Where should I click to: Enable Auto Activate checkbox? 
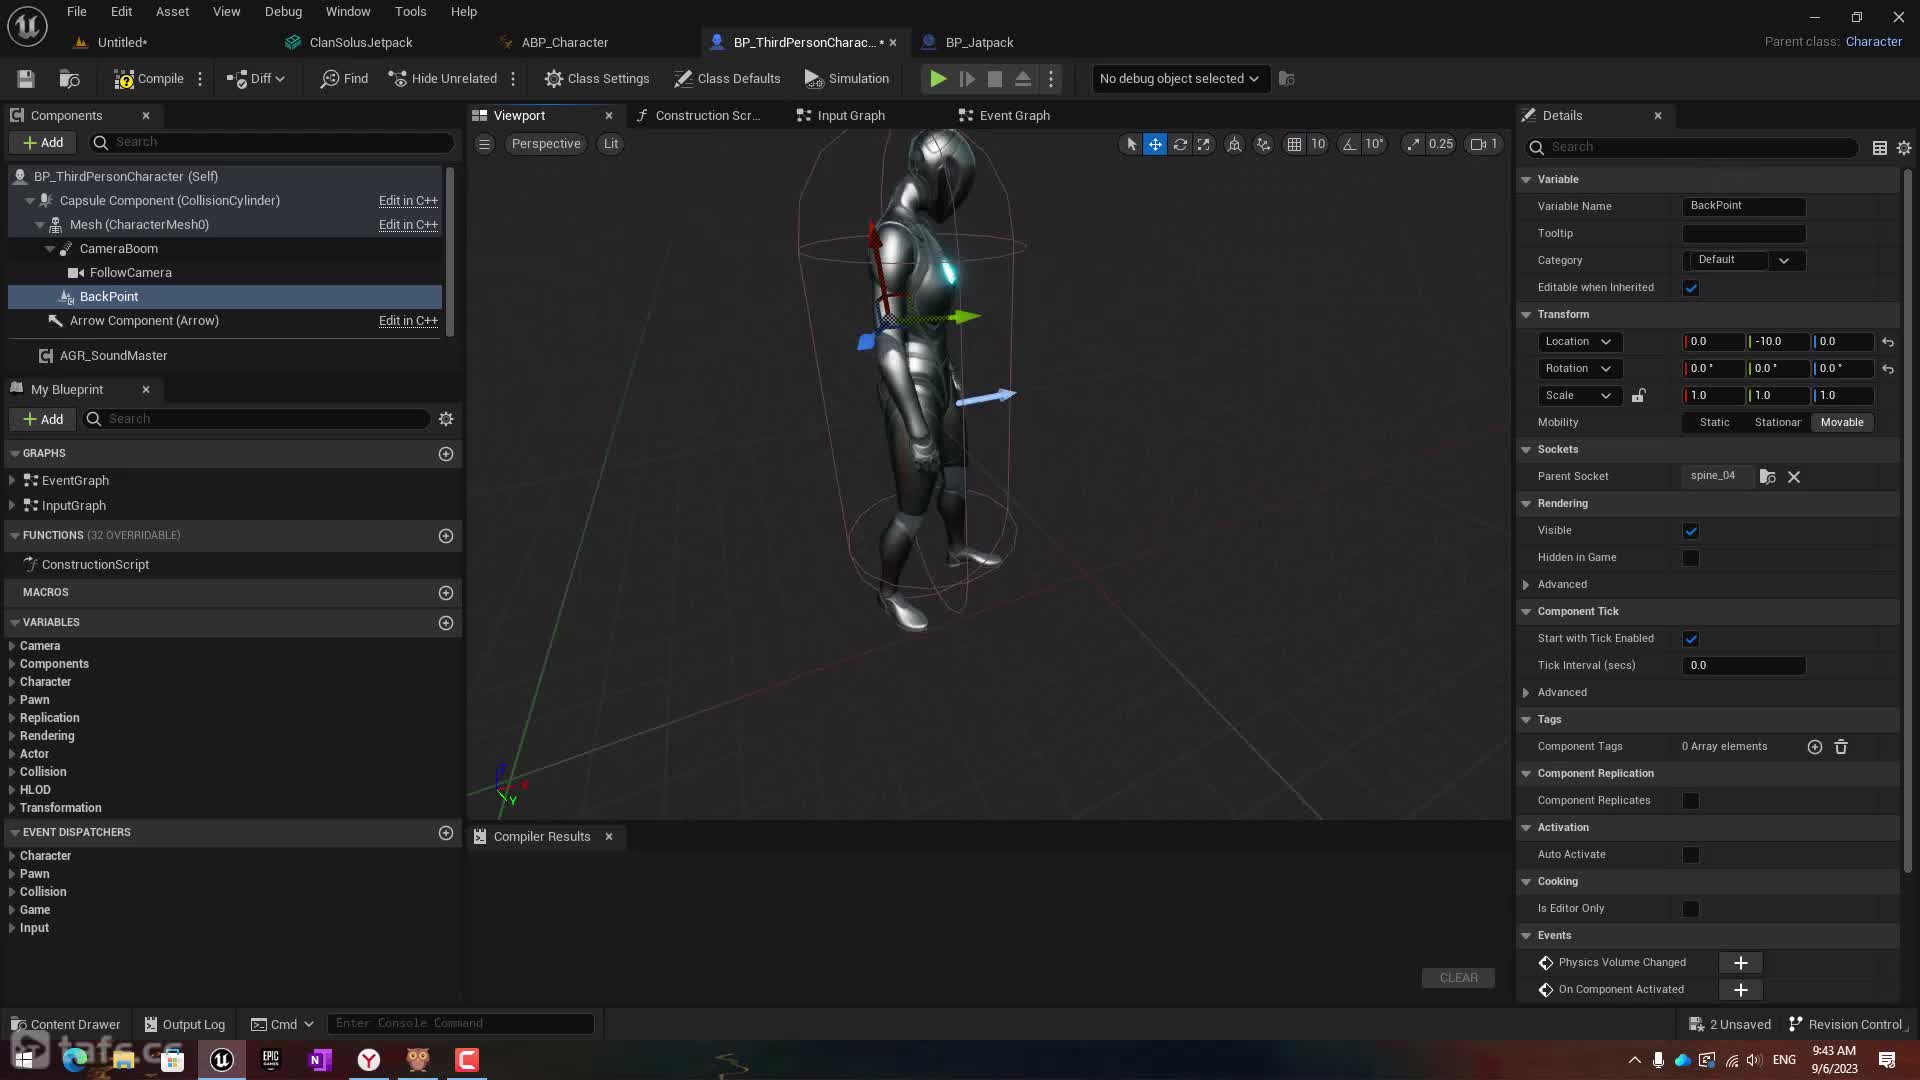click(1691, 855)
